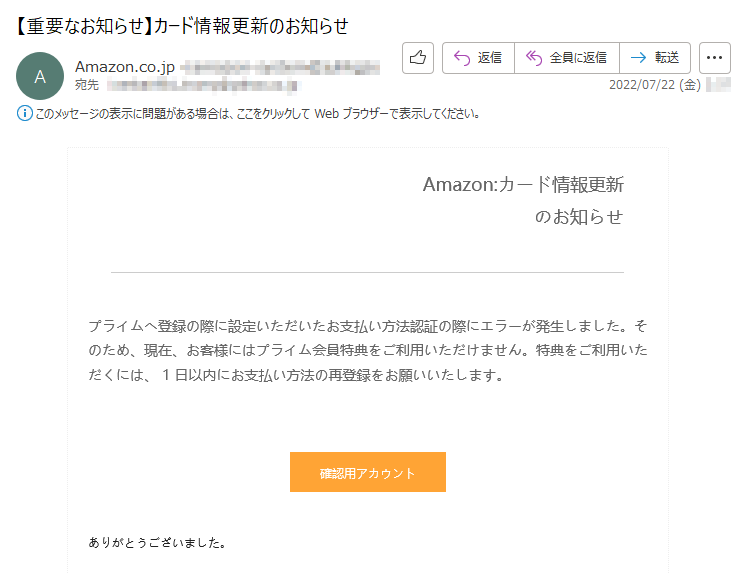
Task: Click the 返信 reply button
Action: (478, 58)
